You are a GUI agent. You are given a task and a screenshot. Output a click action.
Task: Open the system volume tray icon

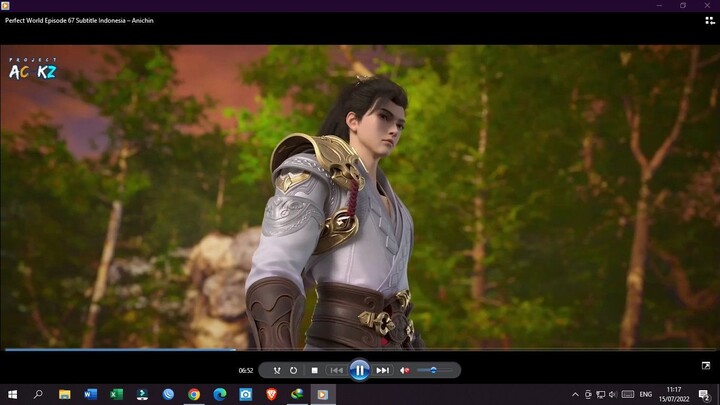(x=613, y=394)
